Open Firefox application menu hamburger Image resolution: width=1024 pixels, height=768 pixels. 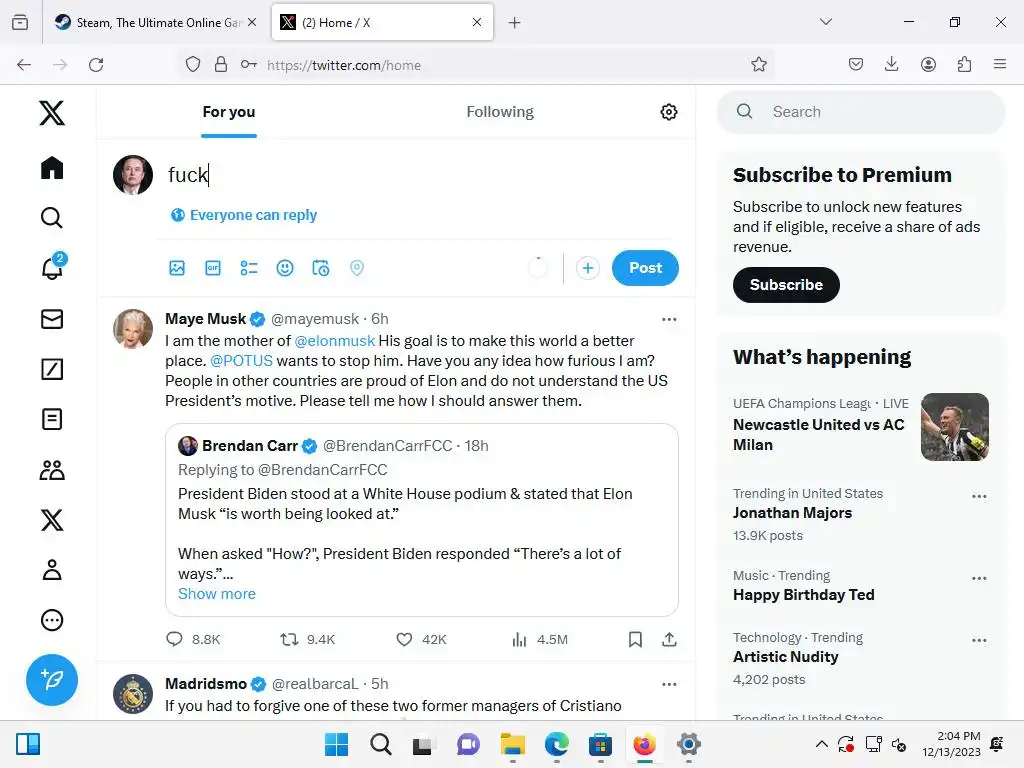[x=1000, y=64]
